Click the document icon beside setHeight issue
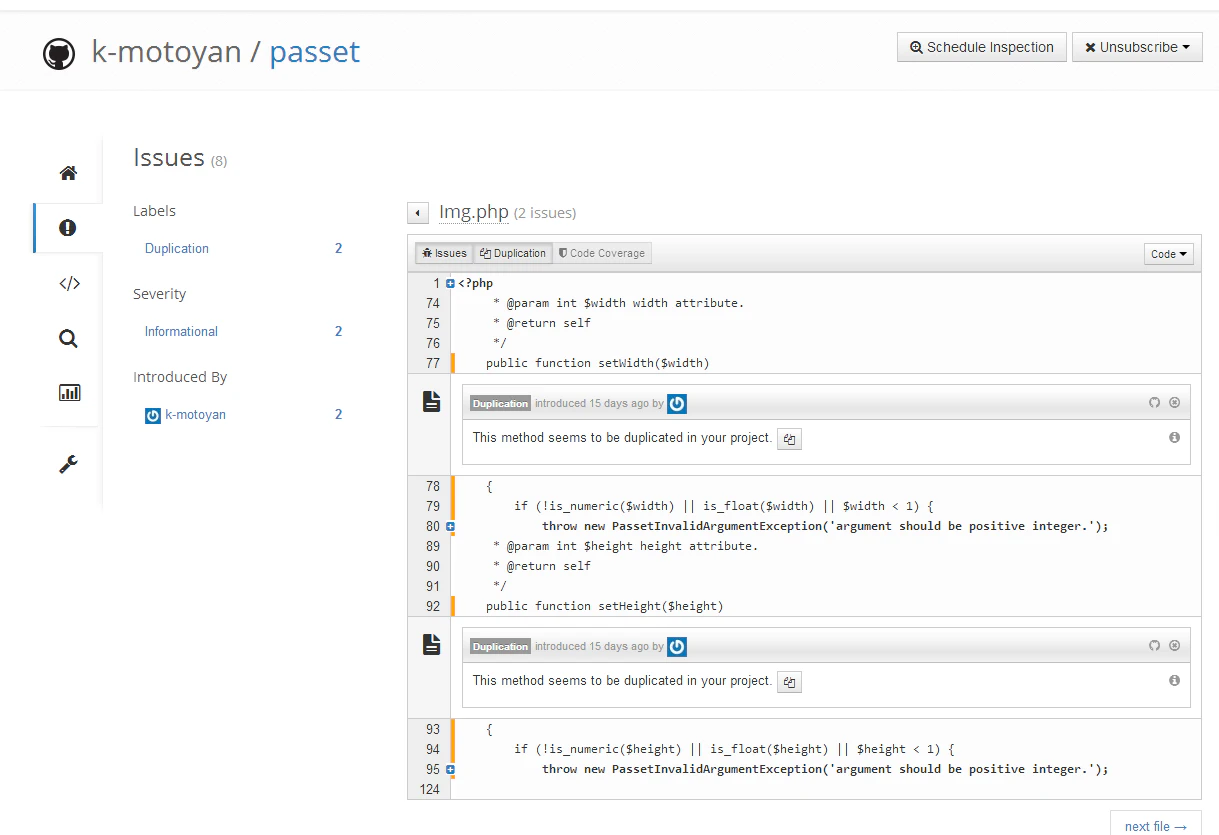The image size is (1219, 835). point(431,644)
